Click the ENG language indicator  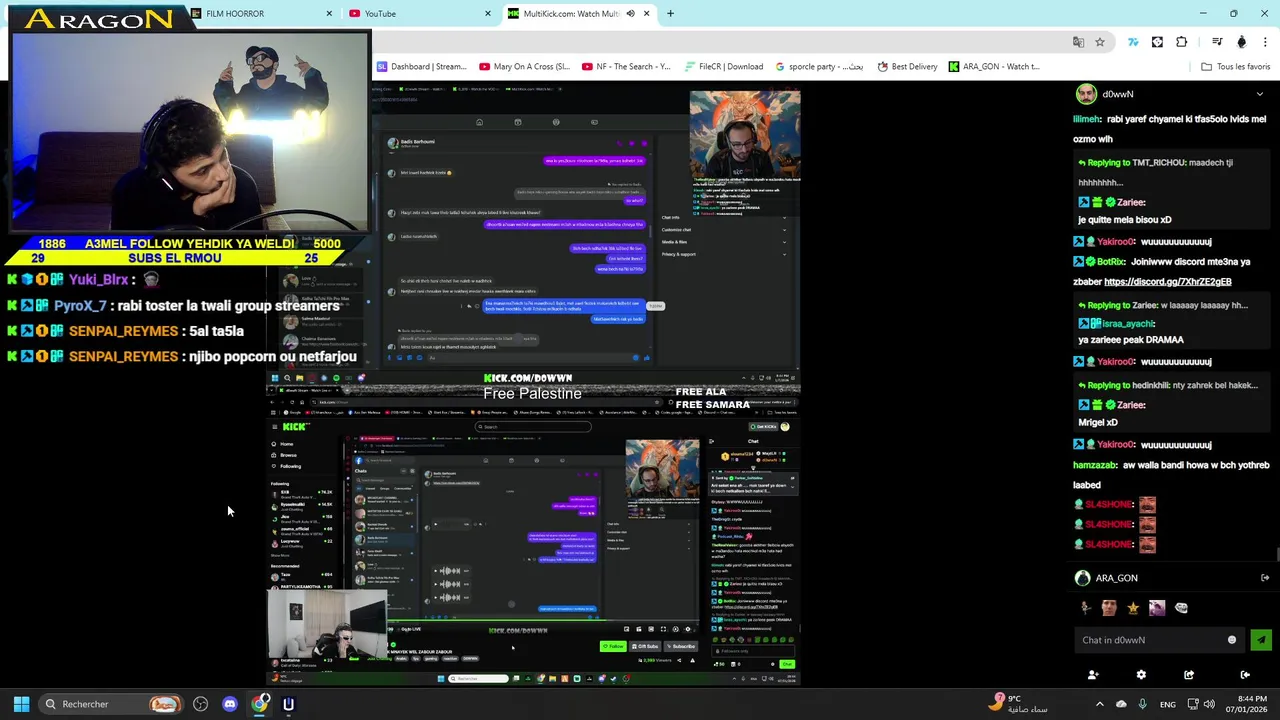(x=1167, y=705)
